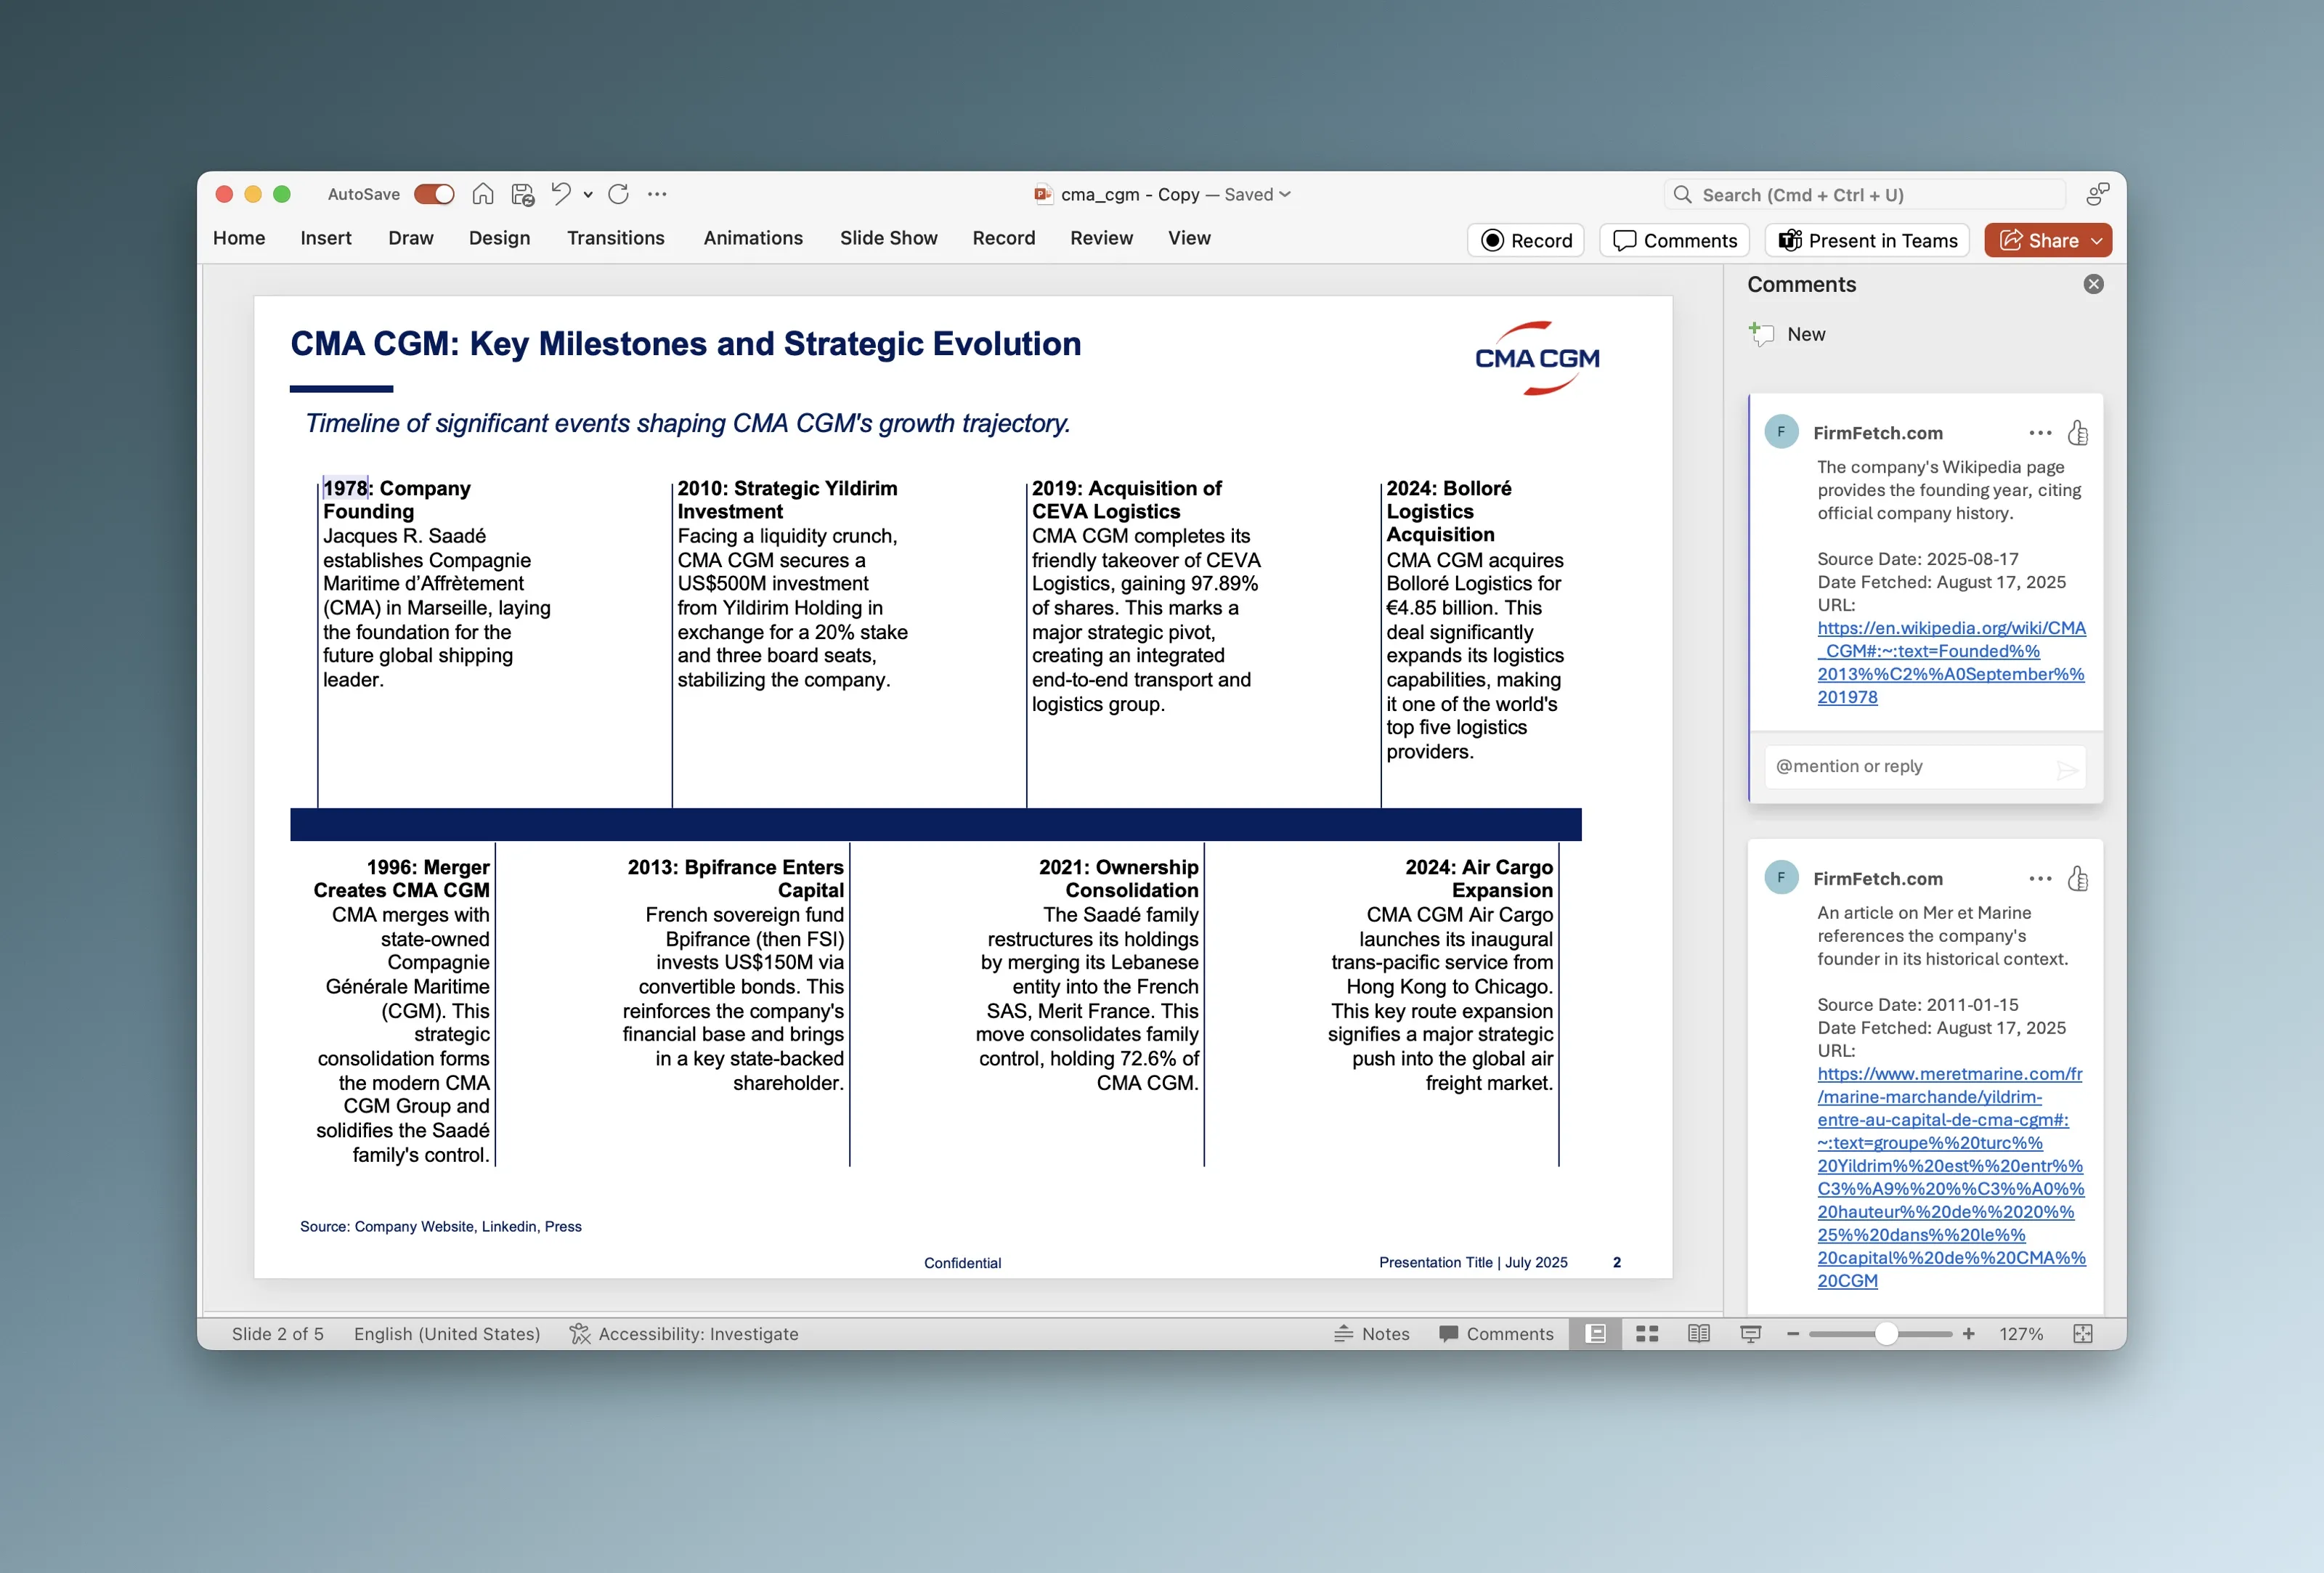Click the 2019 CEVA Logistics heading
Screen dimensions: 2324x1573
1127,499
